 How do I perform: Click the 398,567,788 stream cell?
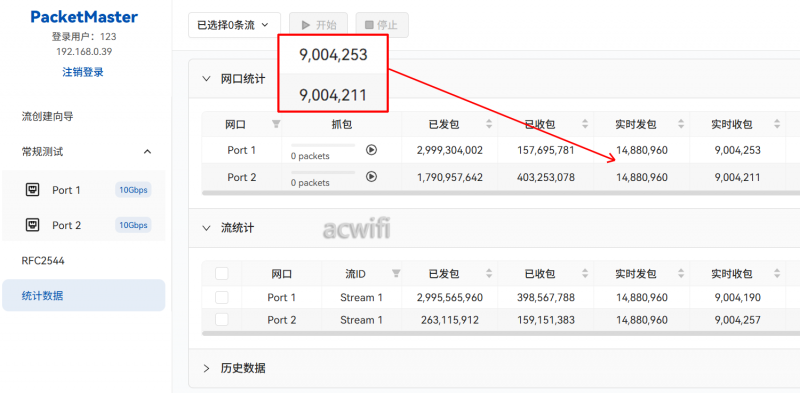tap(545, 298)
